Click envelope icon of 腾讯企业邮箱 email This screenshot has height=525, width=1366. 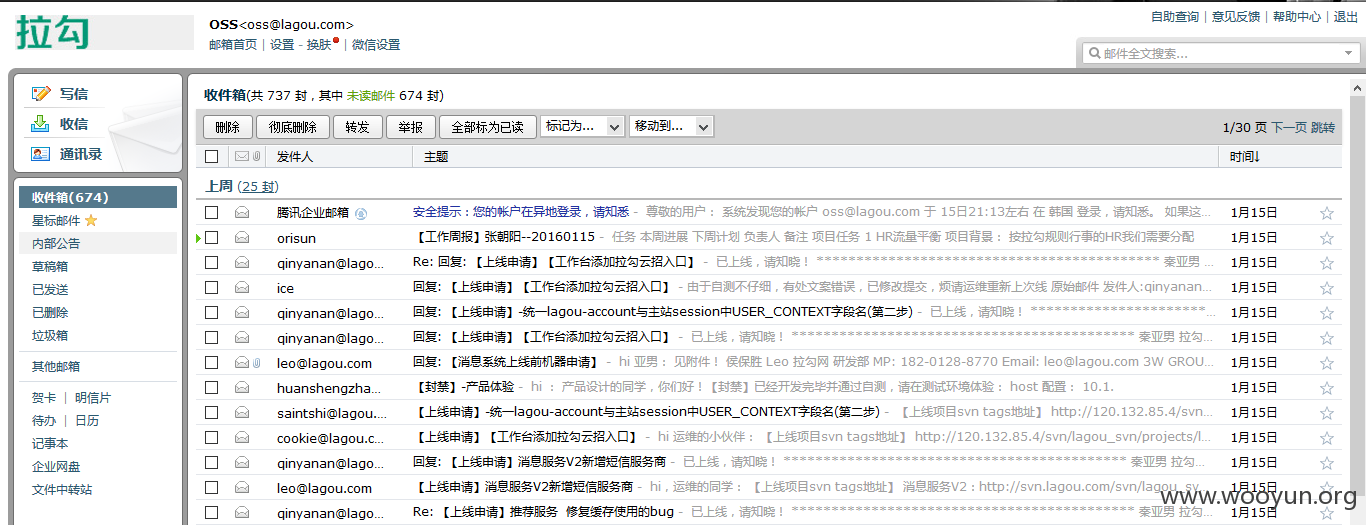(242, 212)
